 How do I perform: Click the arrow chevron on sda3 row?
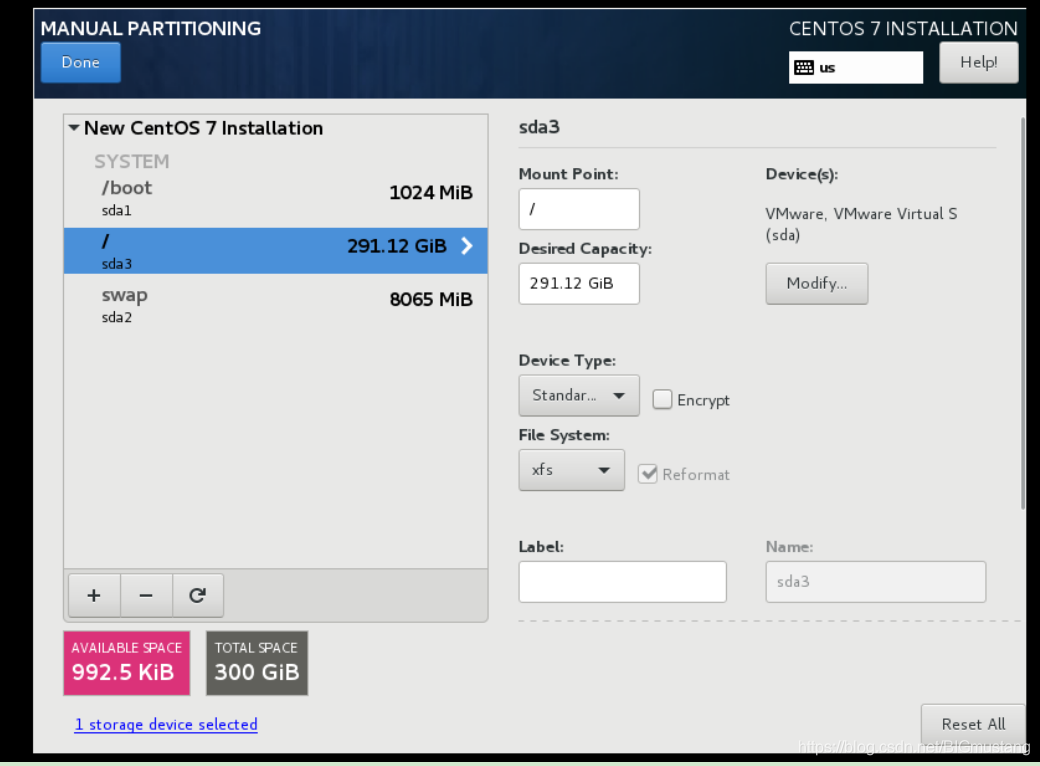(x=467, y=246)
